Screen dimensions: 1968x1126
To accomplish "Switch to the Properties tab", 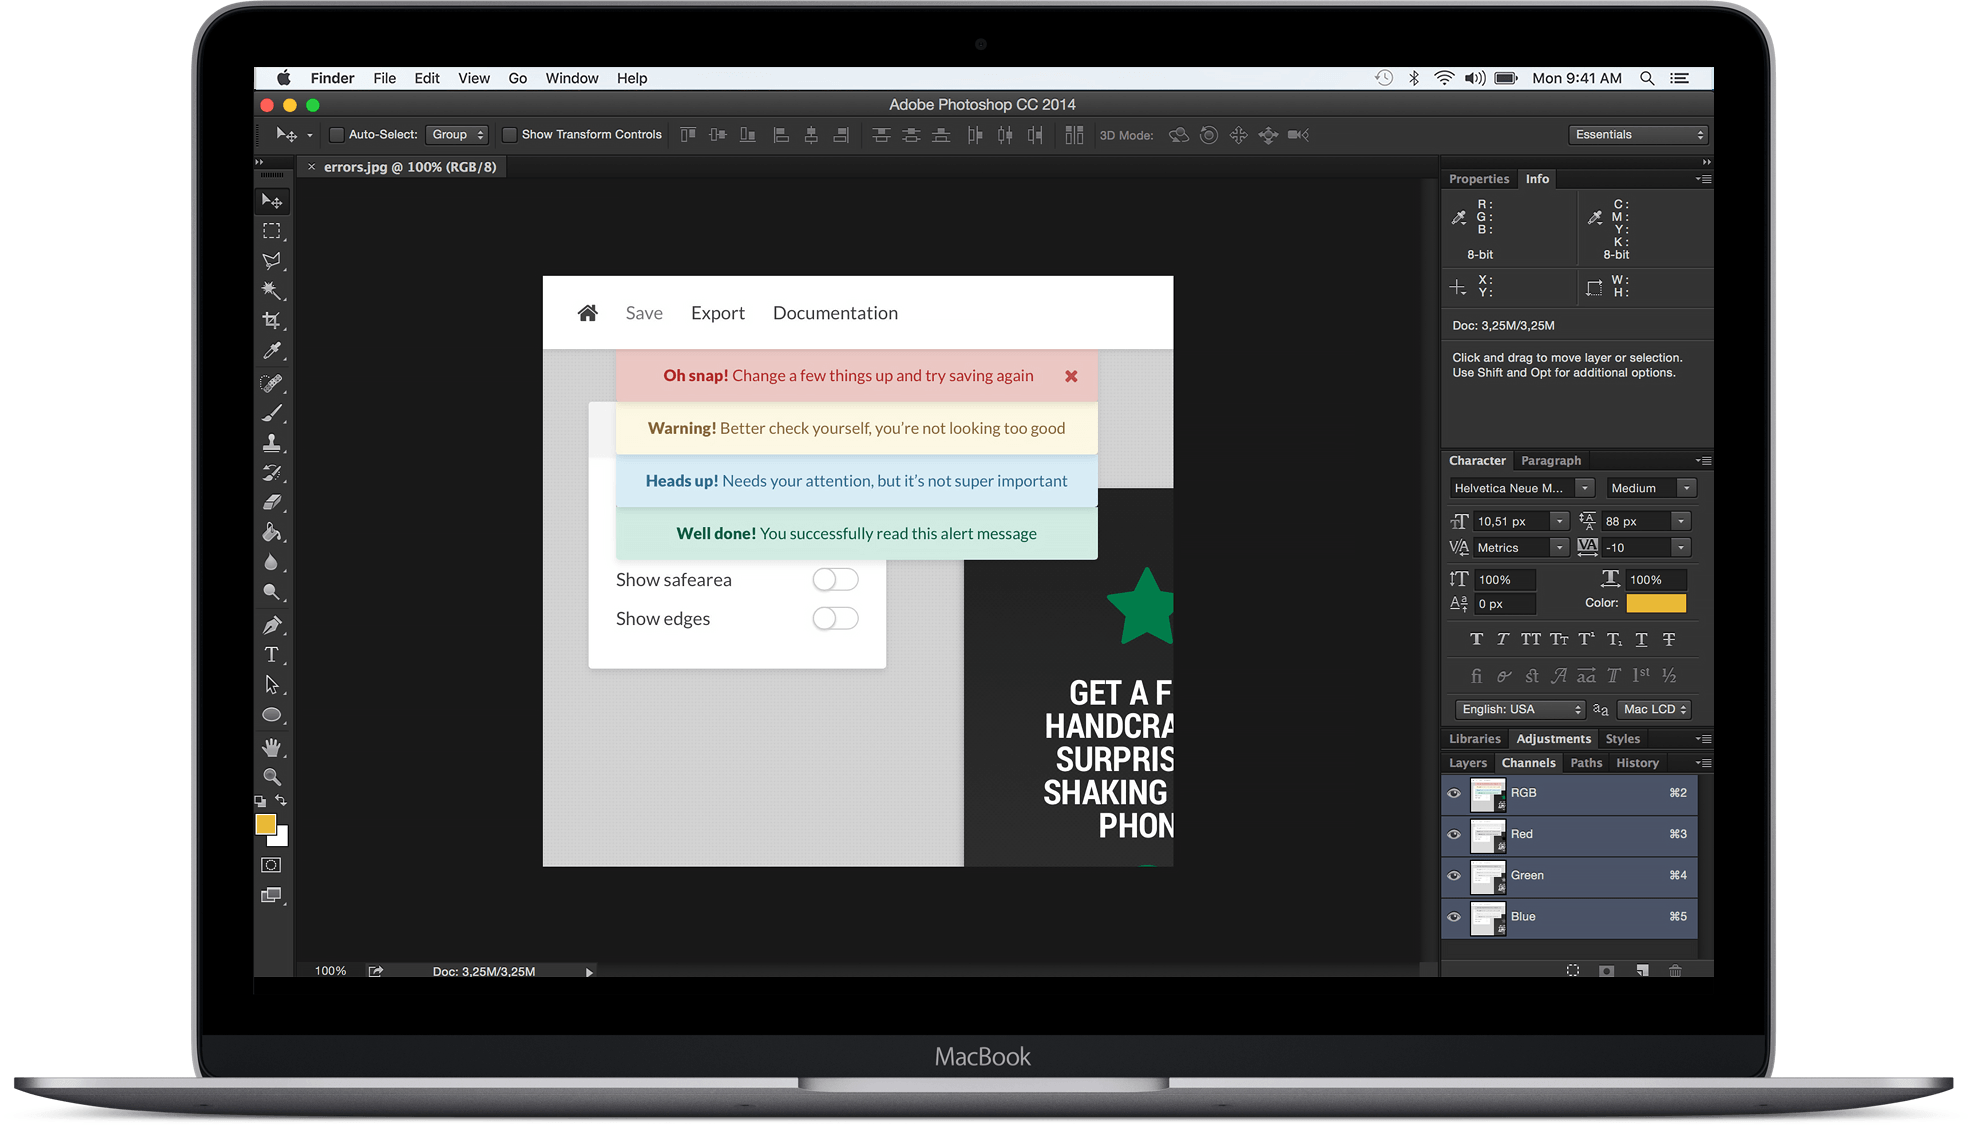I will coord(1479,179).
